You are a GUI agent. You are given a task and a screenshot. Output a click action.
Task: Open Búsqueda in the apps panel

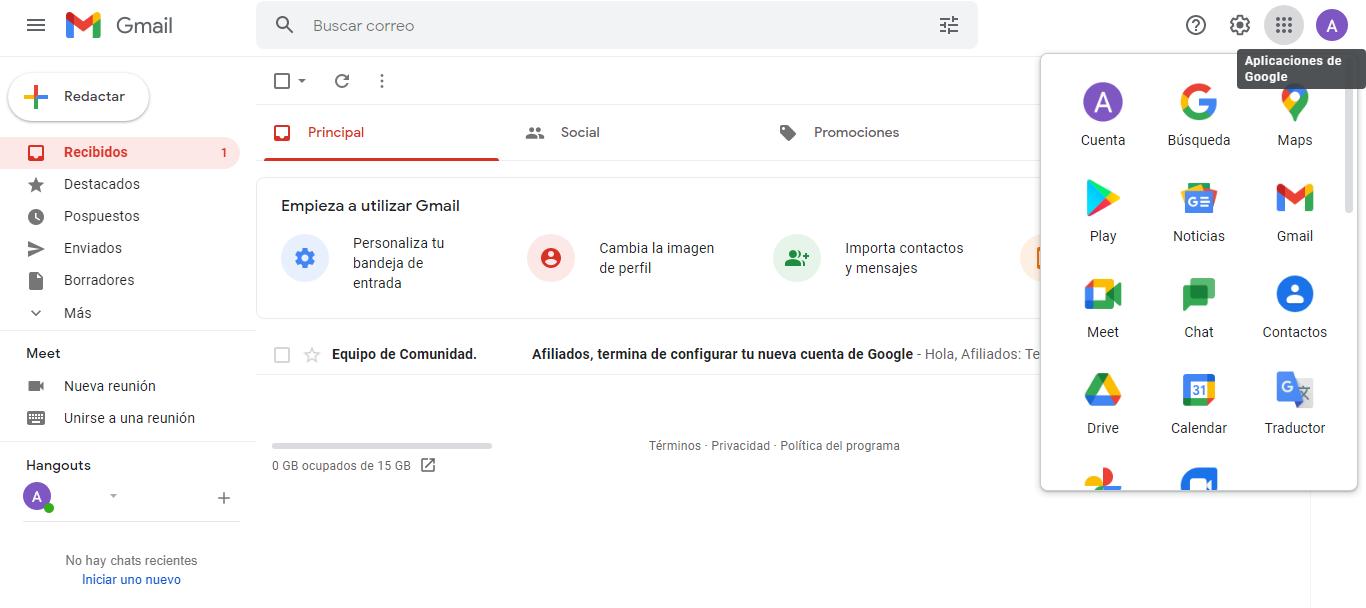tap(1199, 115)
